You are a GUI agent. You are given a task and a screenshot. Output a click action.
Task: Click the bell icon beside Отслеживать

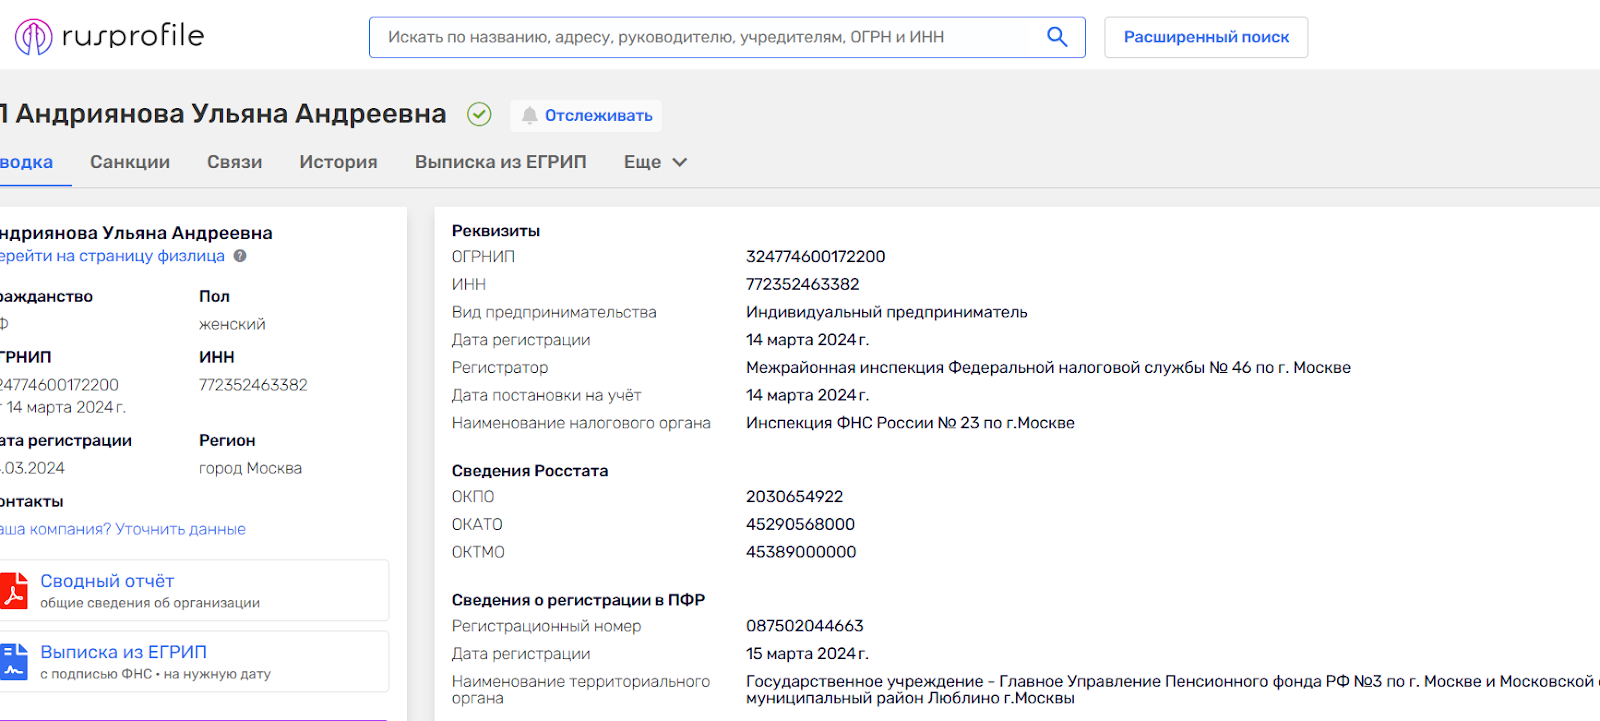[x=529, y=115]
